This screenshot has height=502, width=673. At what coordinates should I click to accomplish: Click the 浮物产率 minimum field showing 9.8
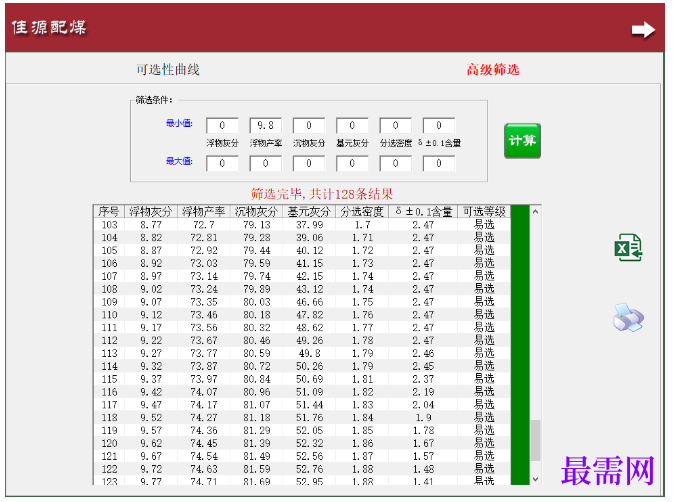click(265, 126)
